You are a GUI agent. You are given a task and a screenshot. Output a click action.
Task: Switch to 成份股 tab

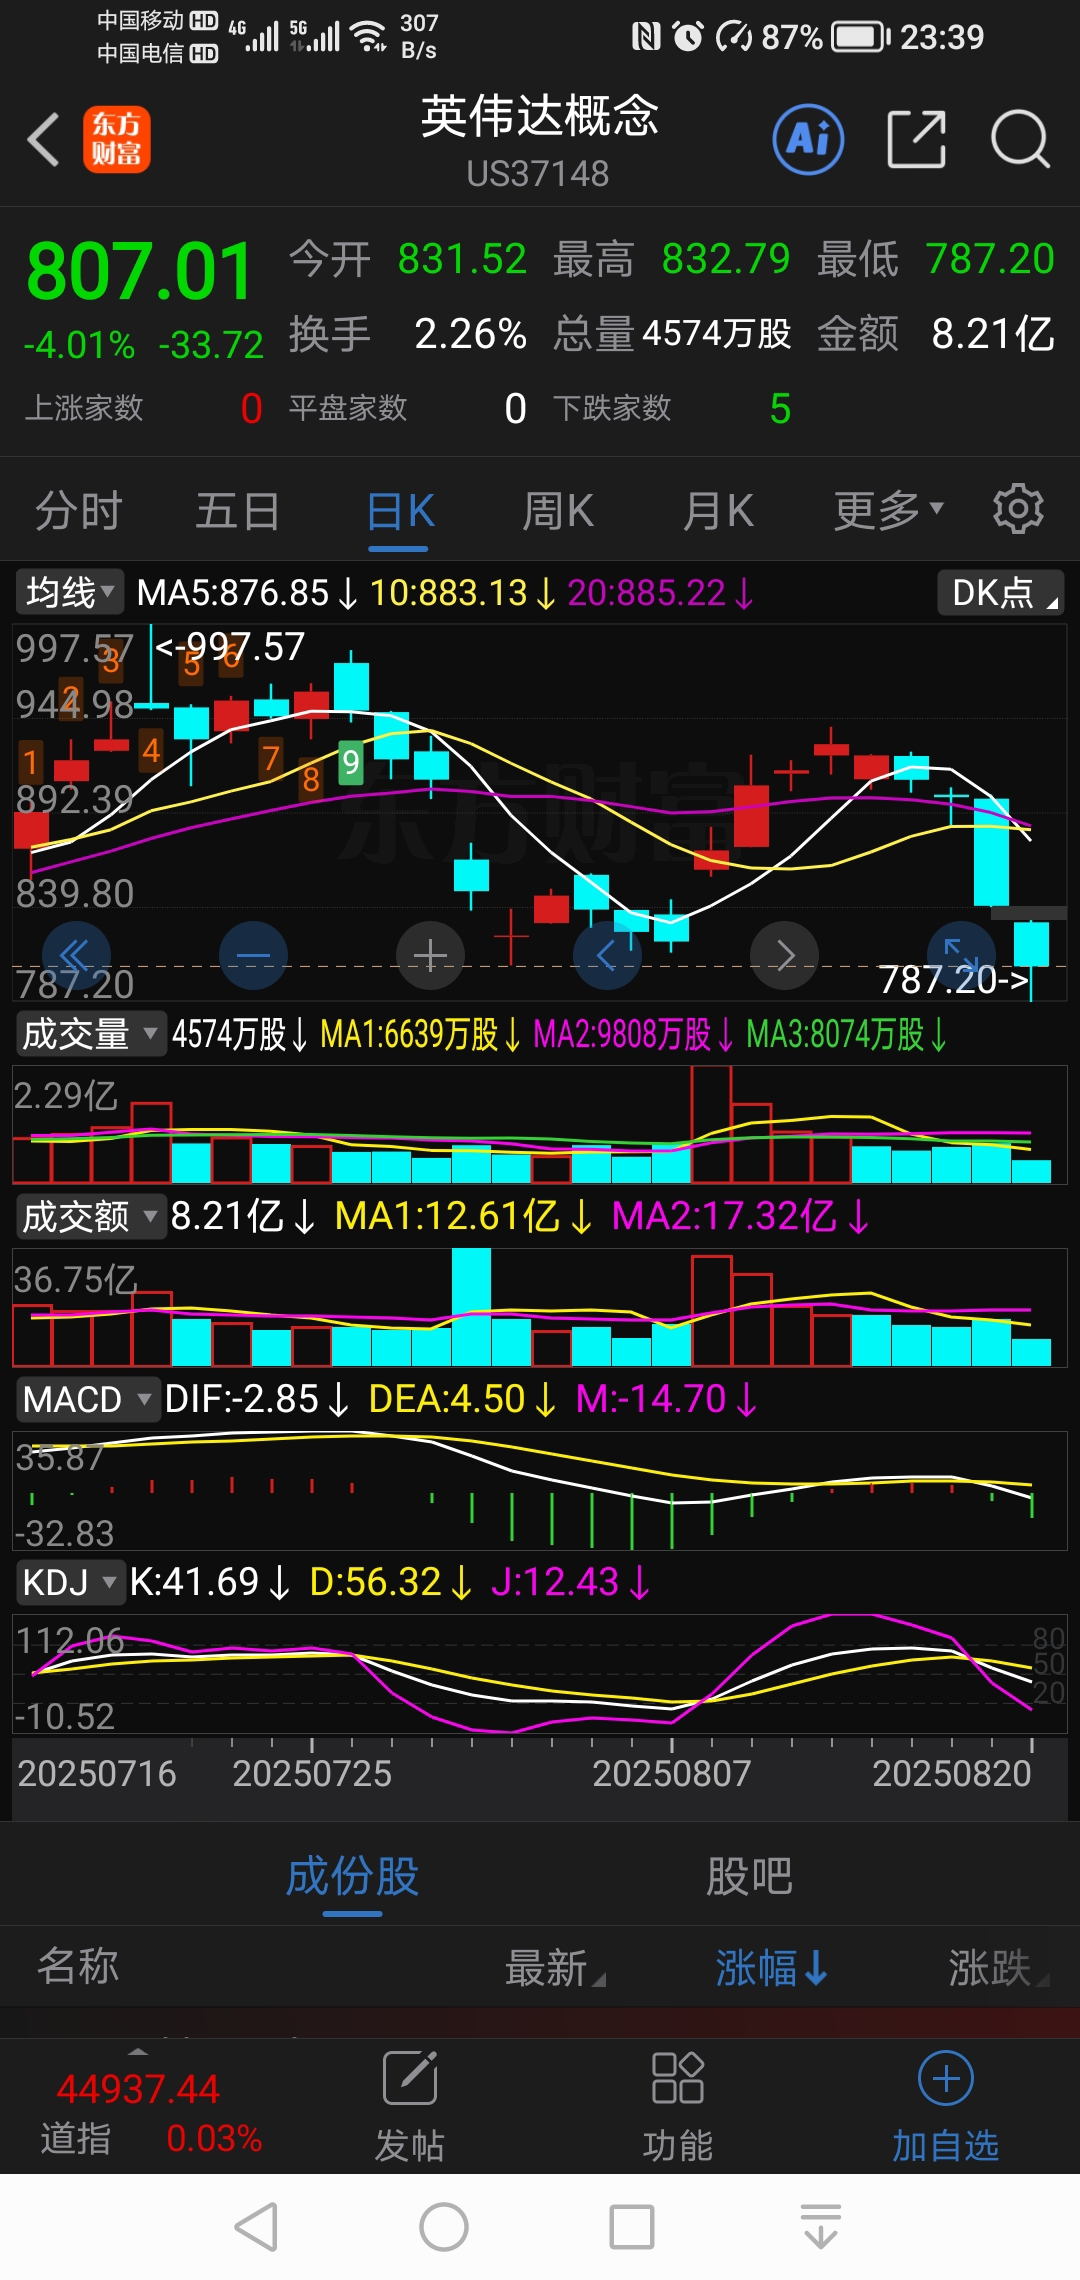[x=352, y=1876]
